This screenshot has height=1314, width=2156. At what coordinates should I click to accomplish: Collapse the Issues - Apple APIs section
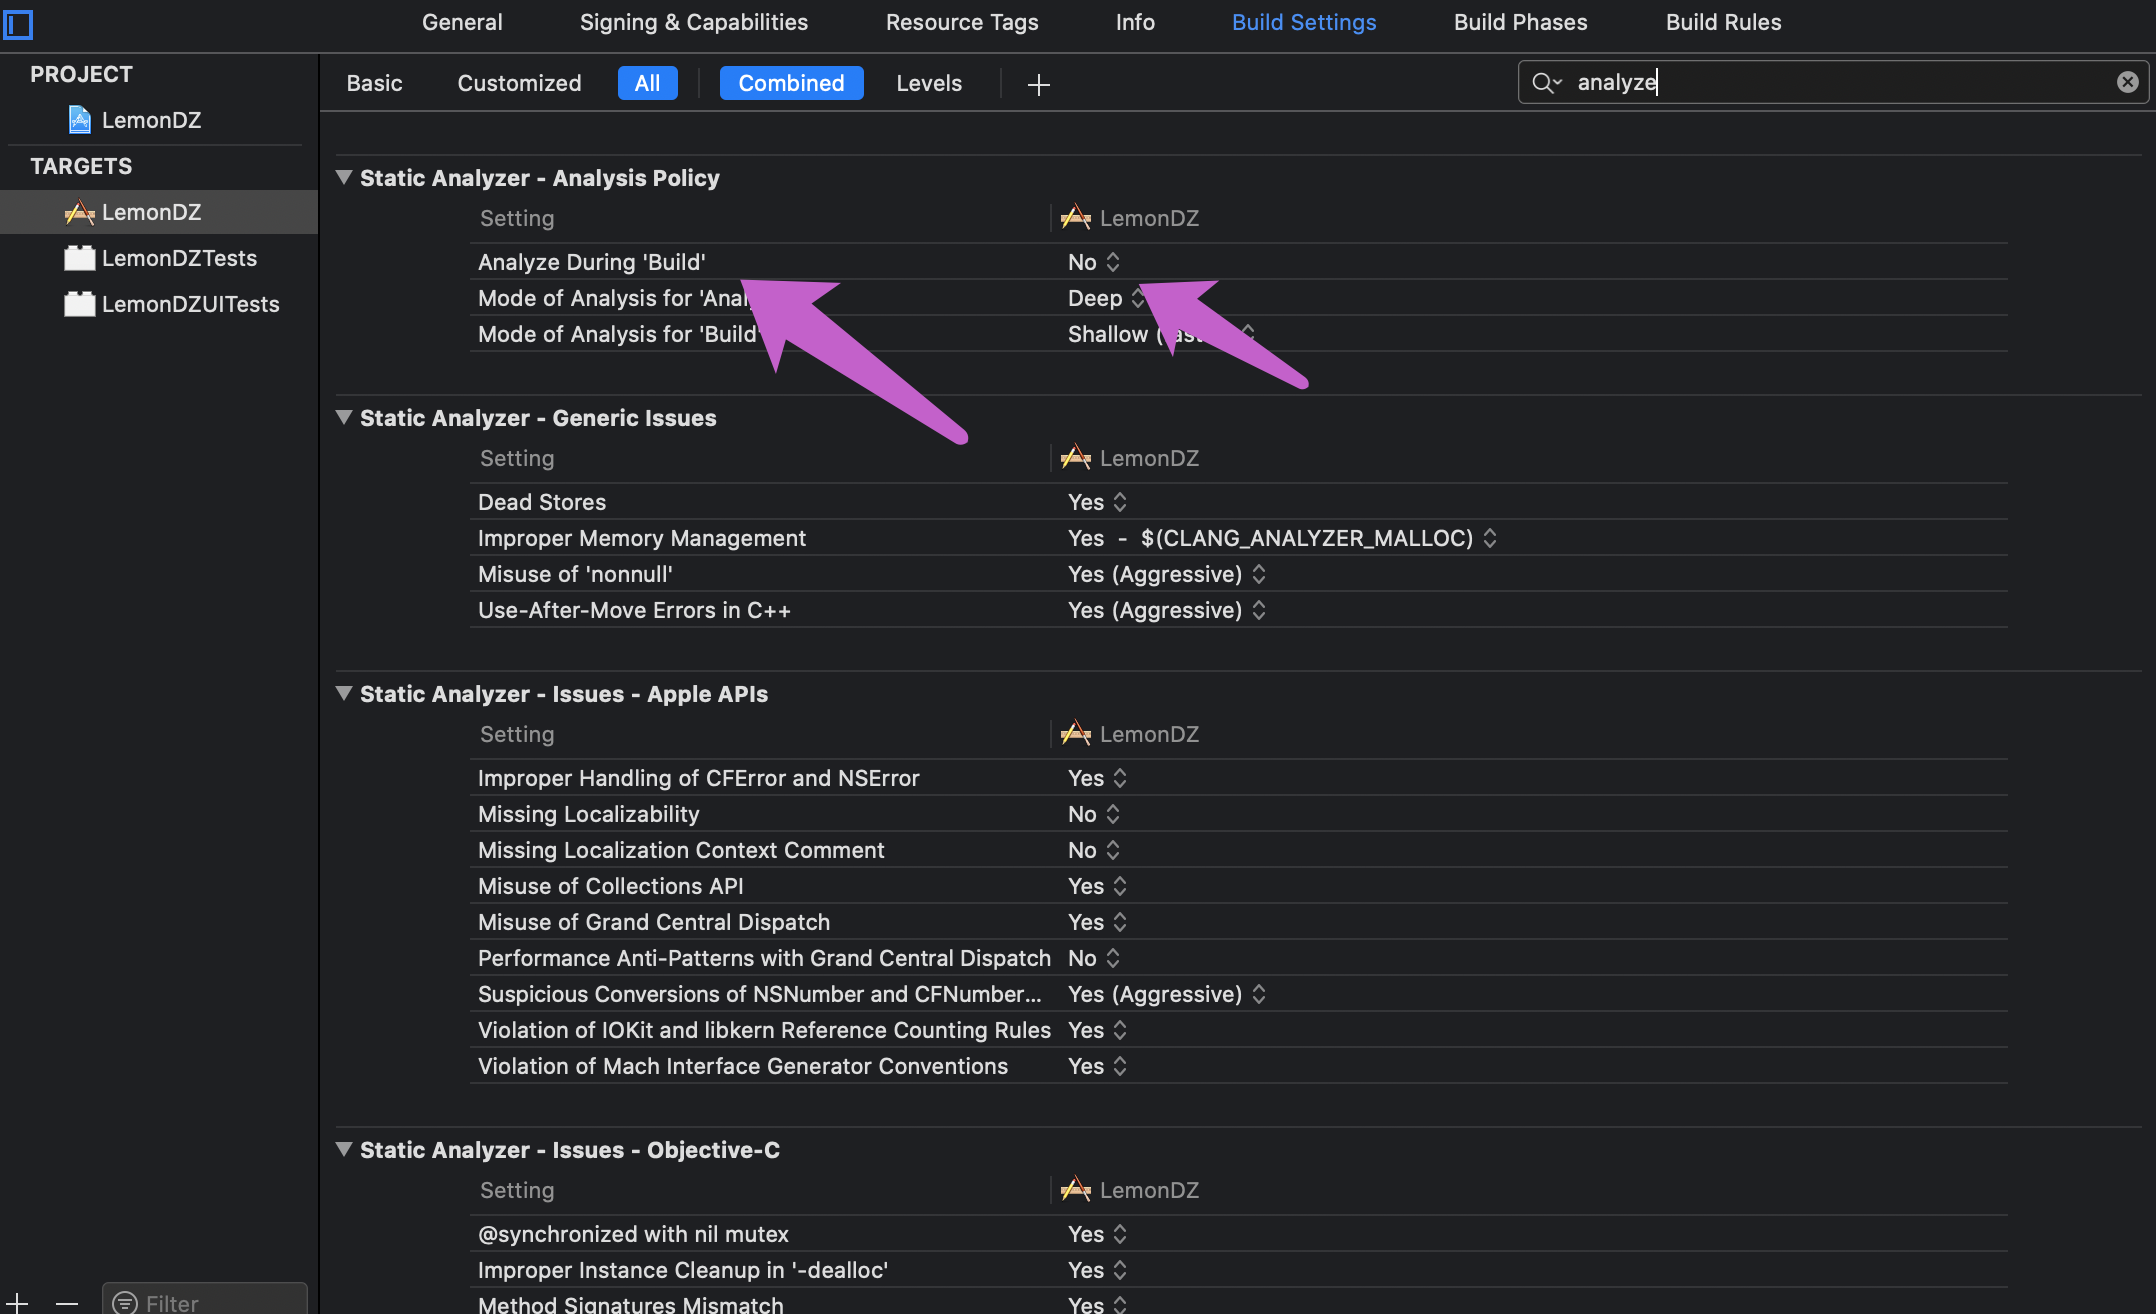[344, 694]
